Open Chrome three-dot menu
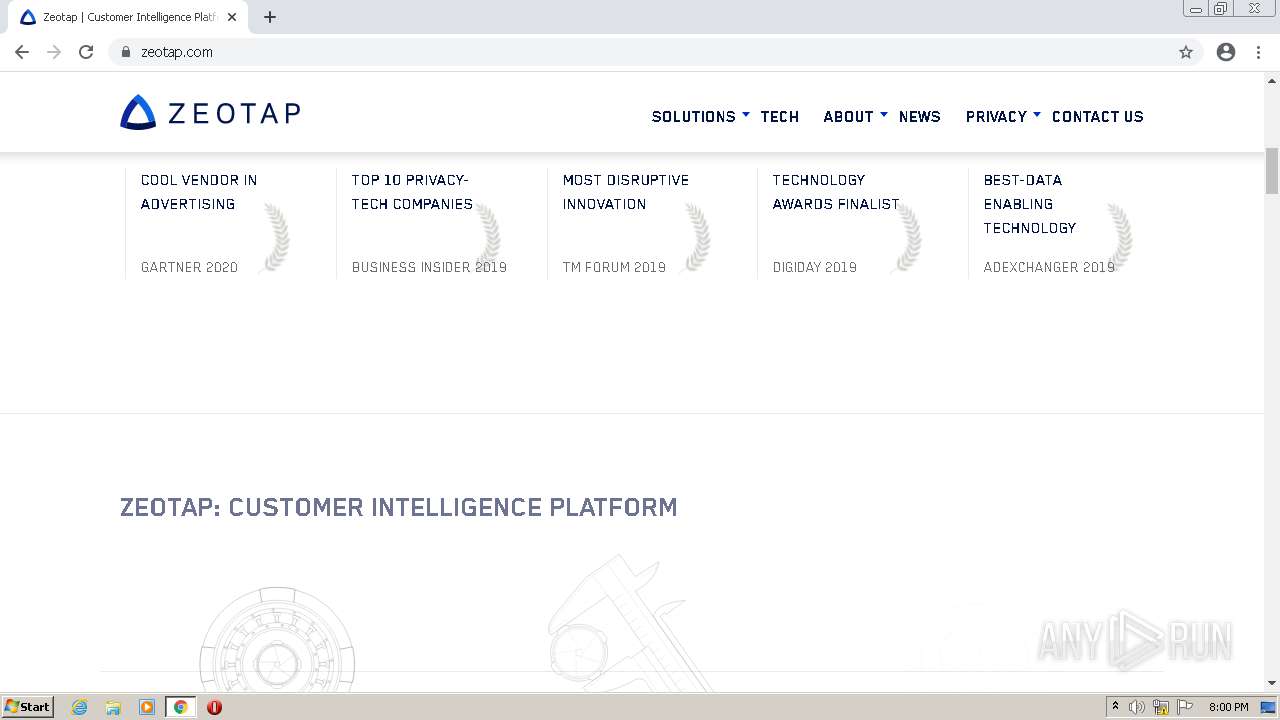1280x720 pixels. [1259, 52]
